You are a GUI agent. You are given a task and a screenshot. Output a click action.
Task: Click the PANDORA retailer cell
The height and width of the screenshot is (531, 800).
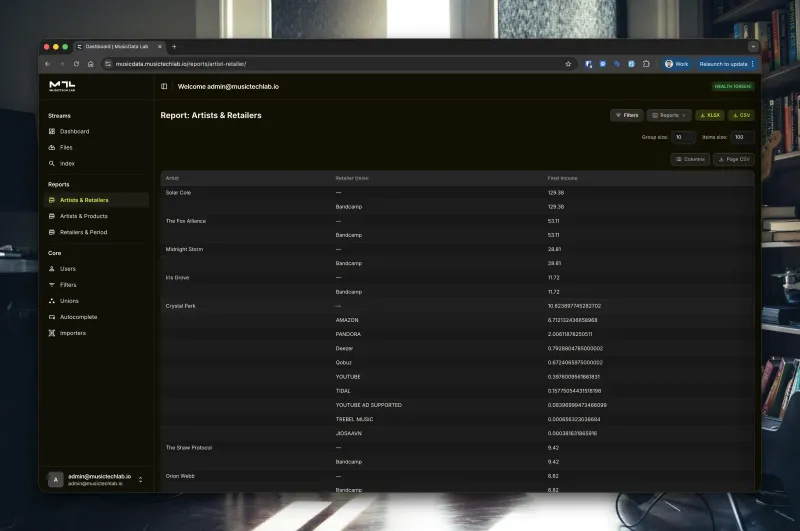click(x=348, y=334)
